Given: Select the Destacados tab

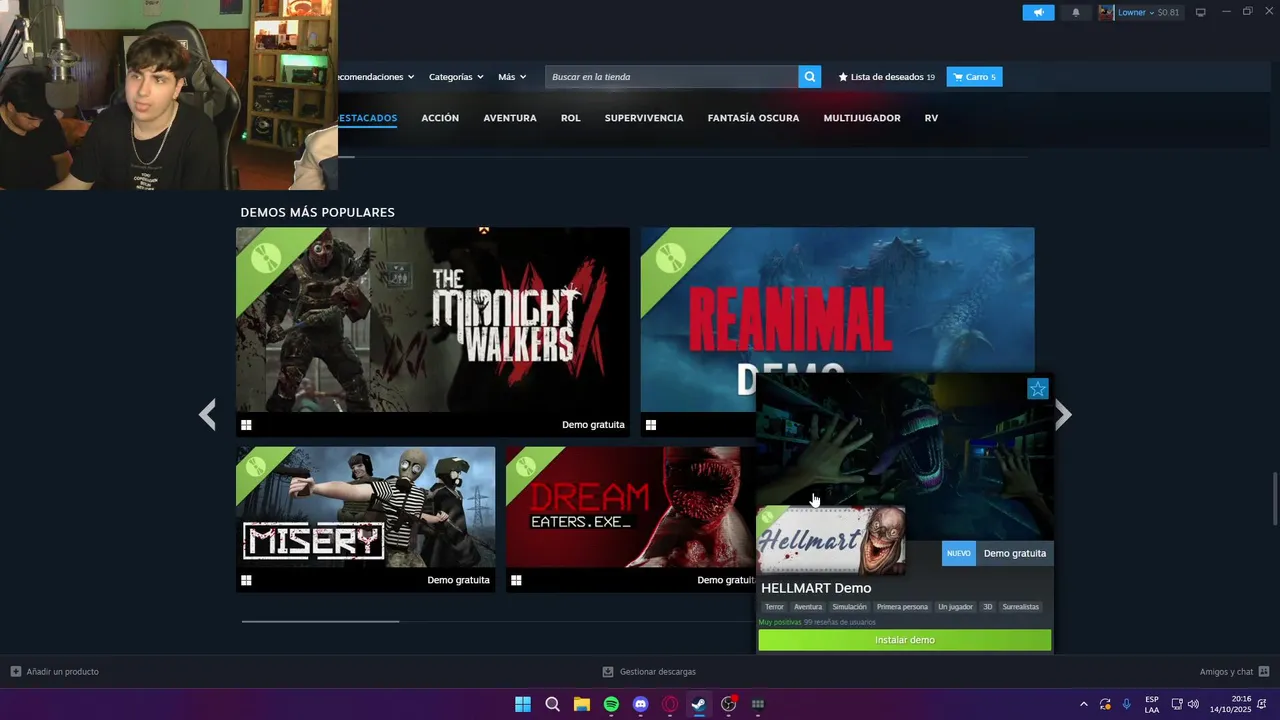Looking at the screenshot, I should pos(367,118).
